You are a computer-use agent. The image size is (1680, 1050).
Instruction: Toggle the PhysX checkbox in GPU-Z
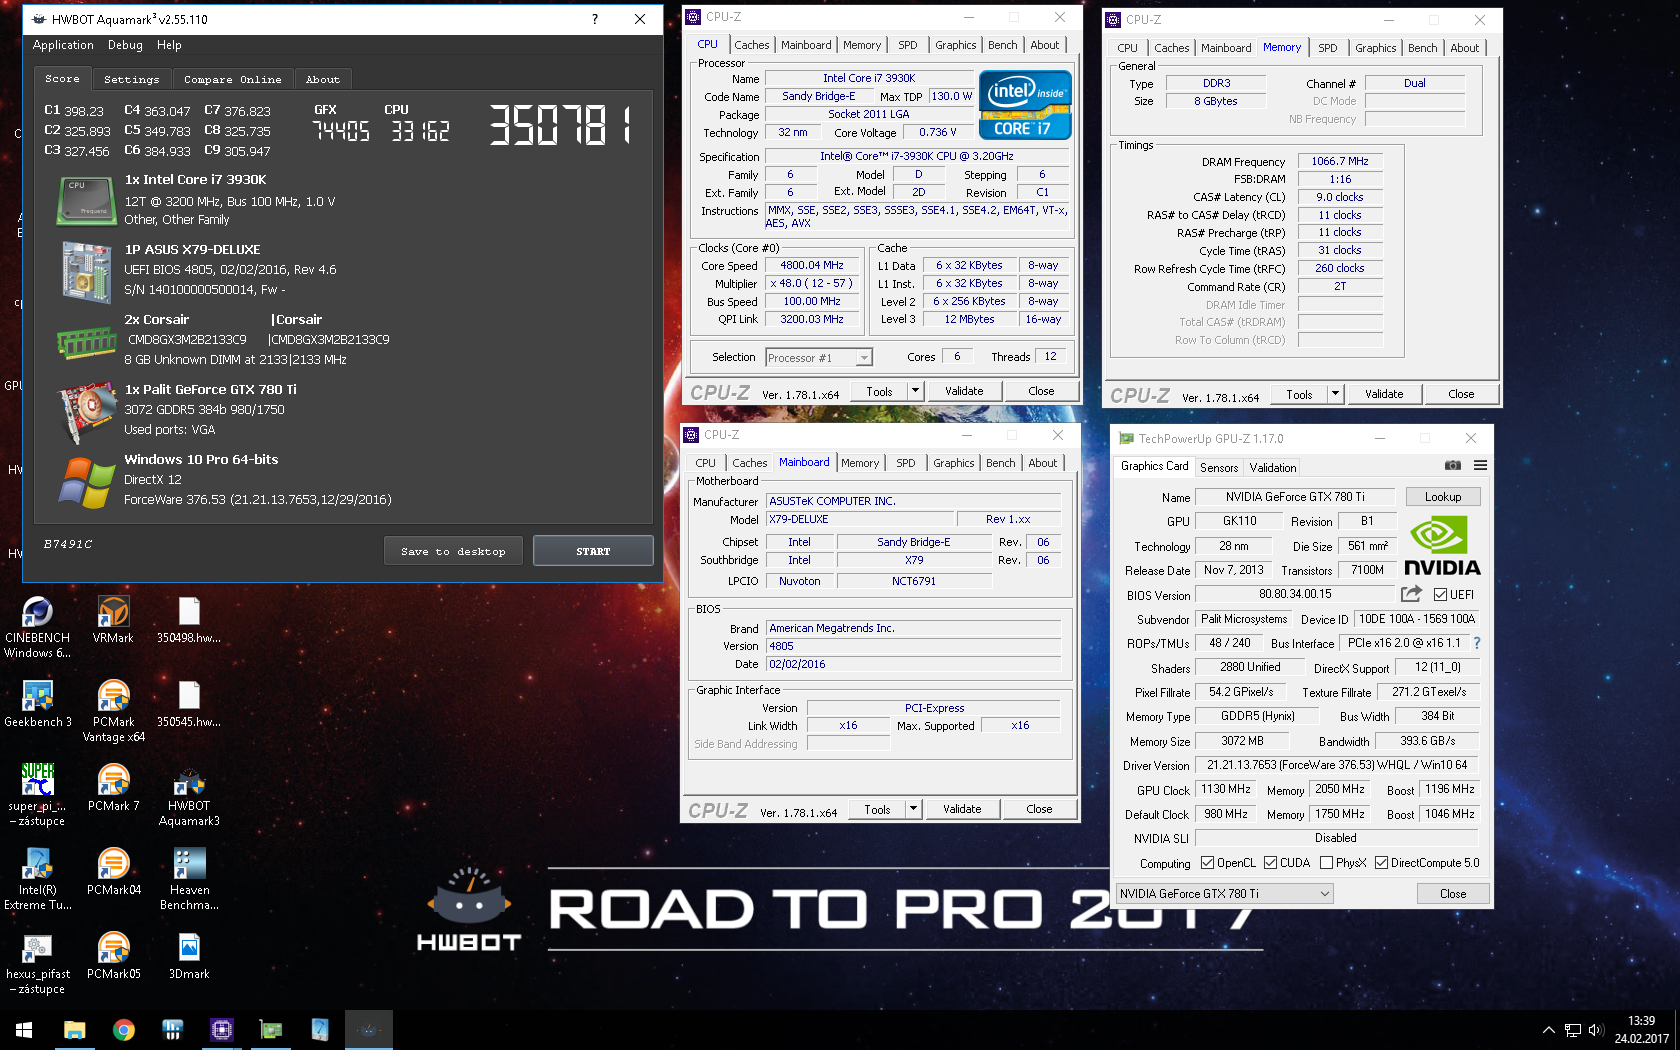click(1326, 863)
